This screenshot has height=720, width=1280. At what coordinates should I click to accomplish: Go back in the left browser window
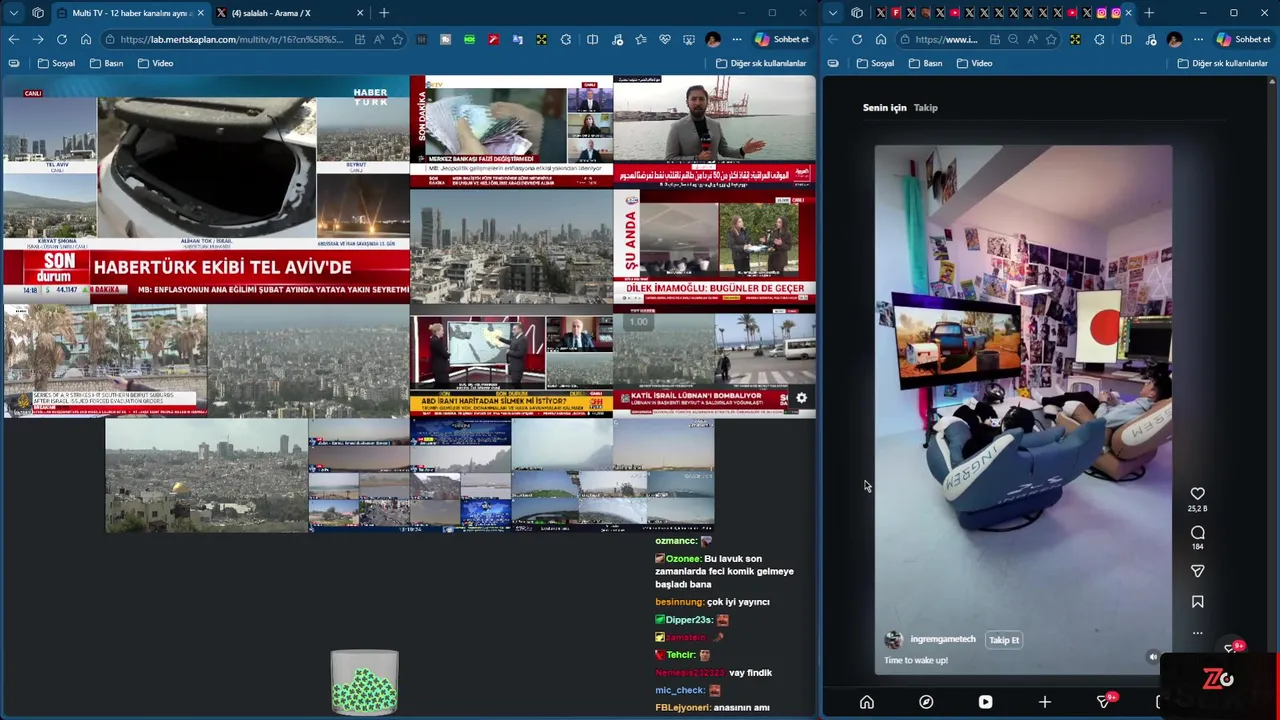click(13, 39)
